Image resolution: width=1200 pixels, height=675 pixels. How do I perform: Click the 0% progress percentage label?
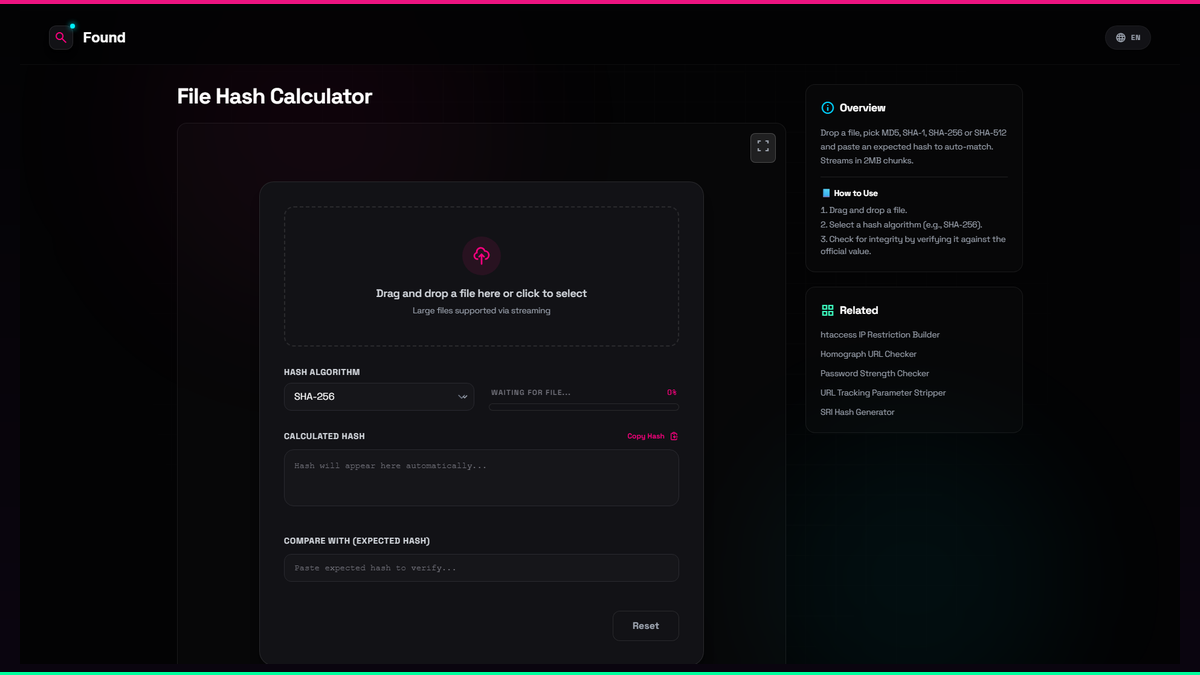tap(672, 393)
